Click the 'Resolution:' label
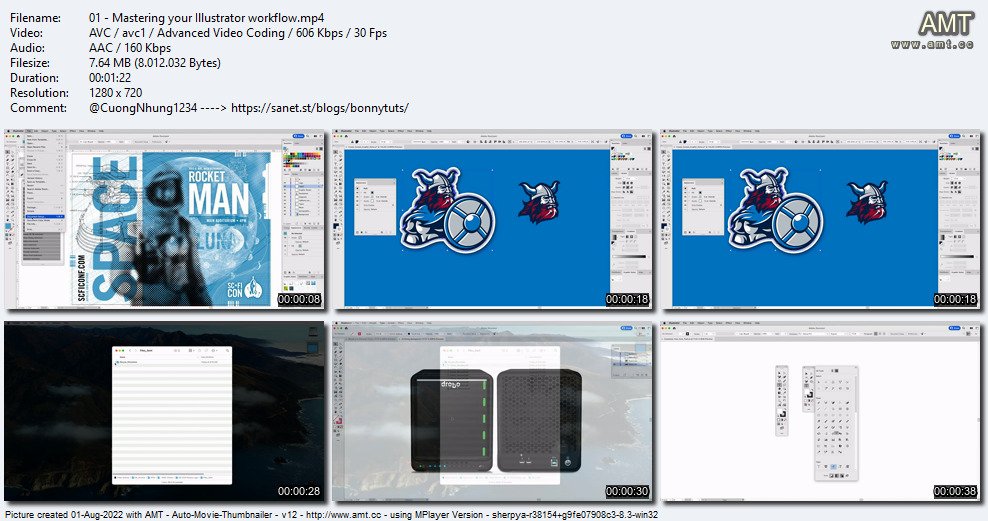 tap(39, 93)
